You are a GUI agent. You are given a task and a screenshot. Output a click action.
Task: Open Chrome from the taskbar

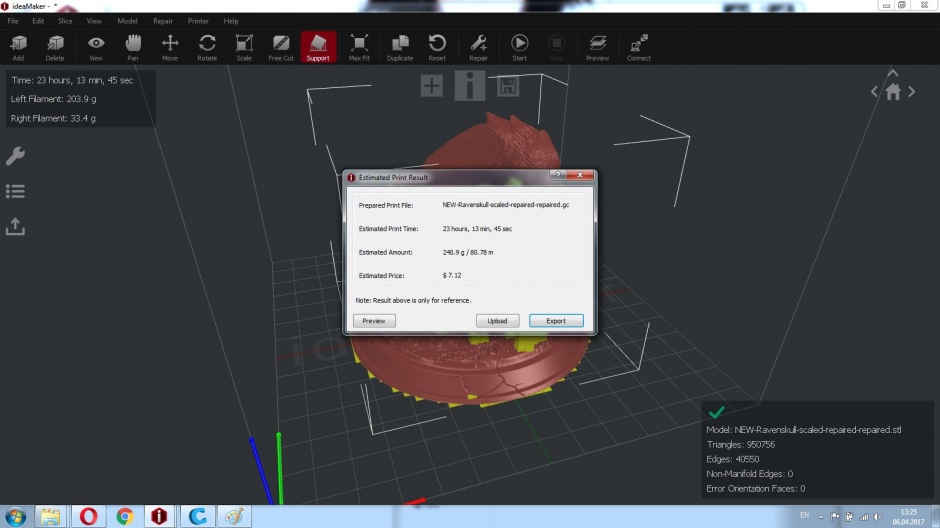click(x=125, y=517)
